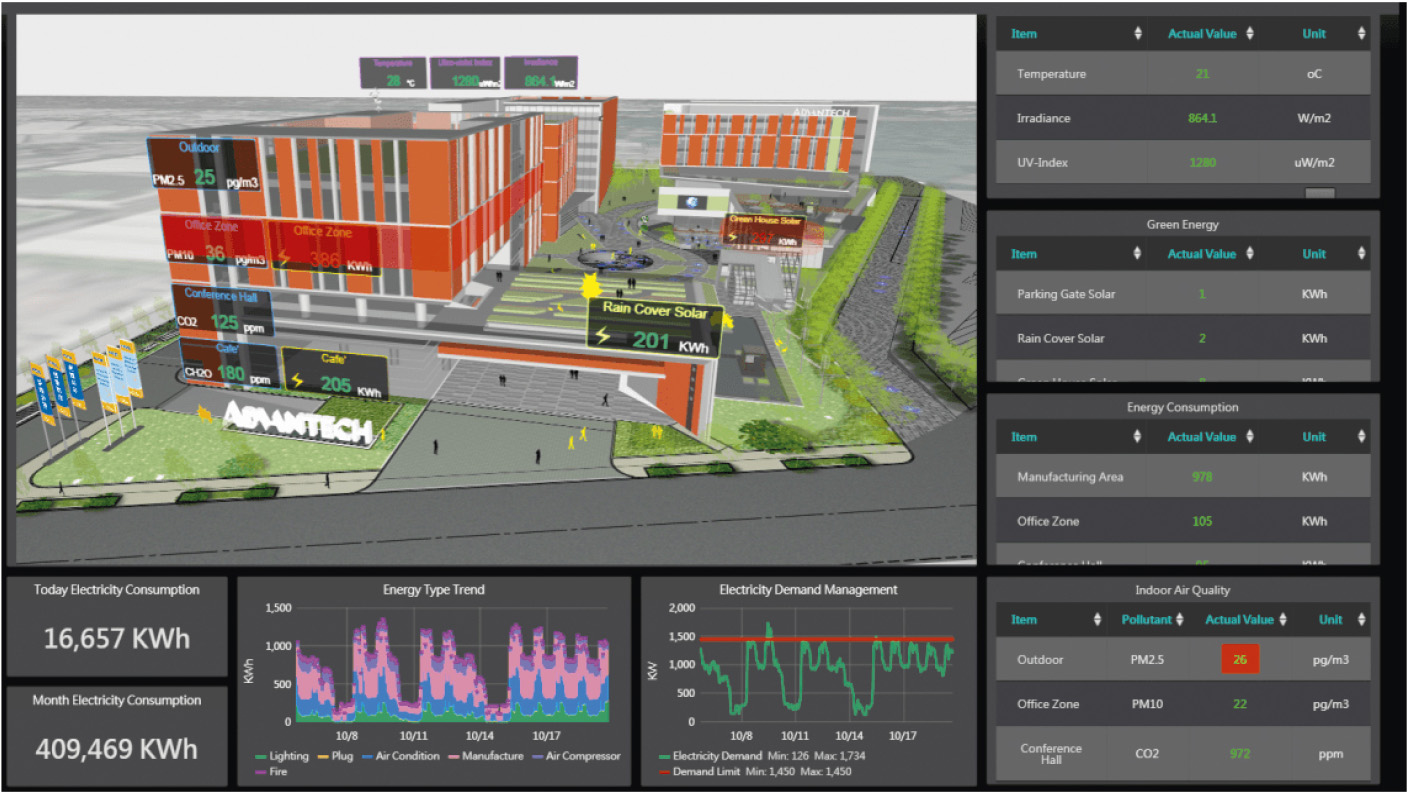Select the Rain Cover Solar table row

point(1183,338)
